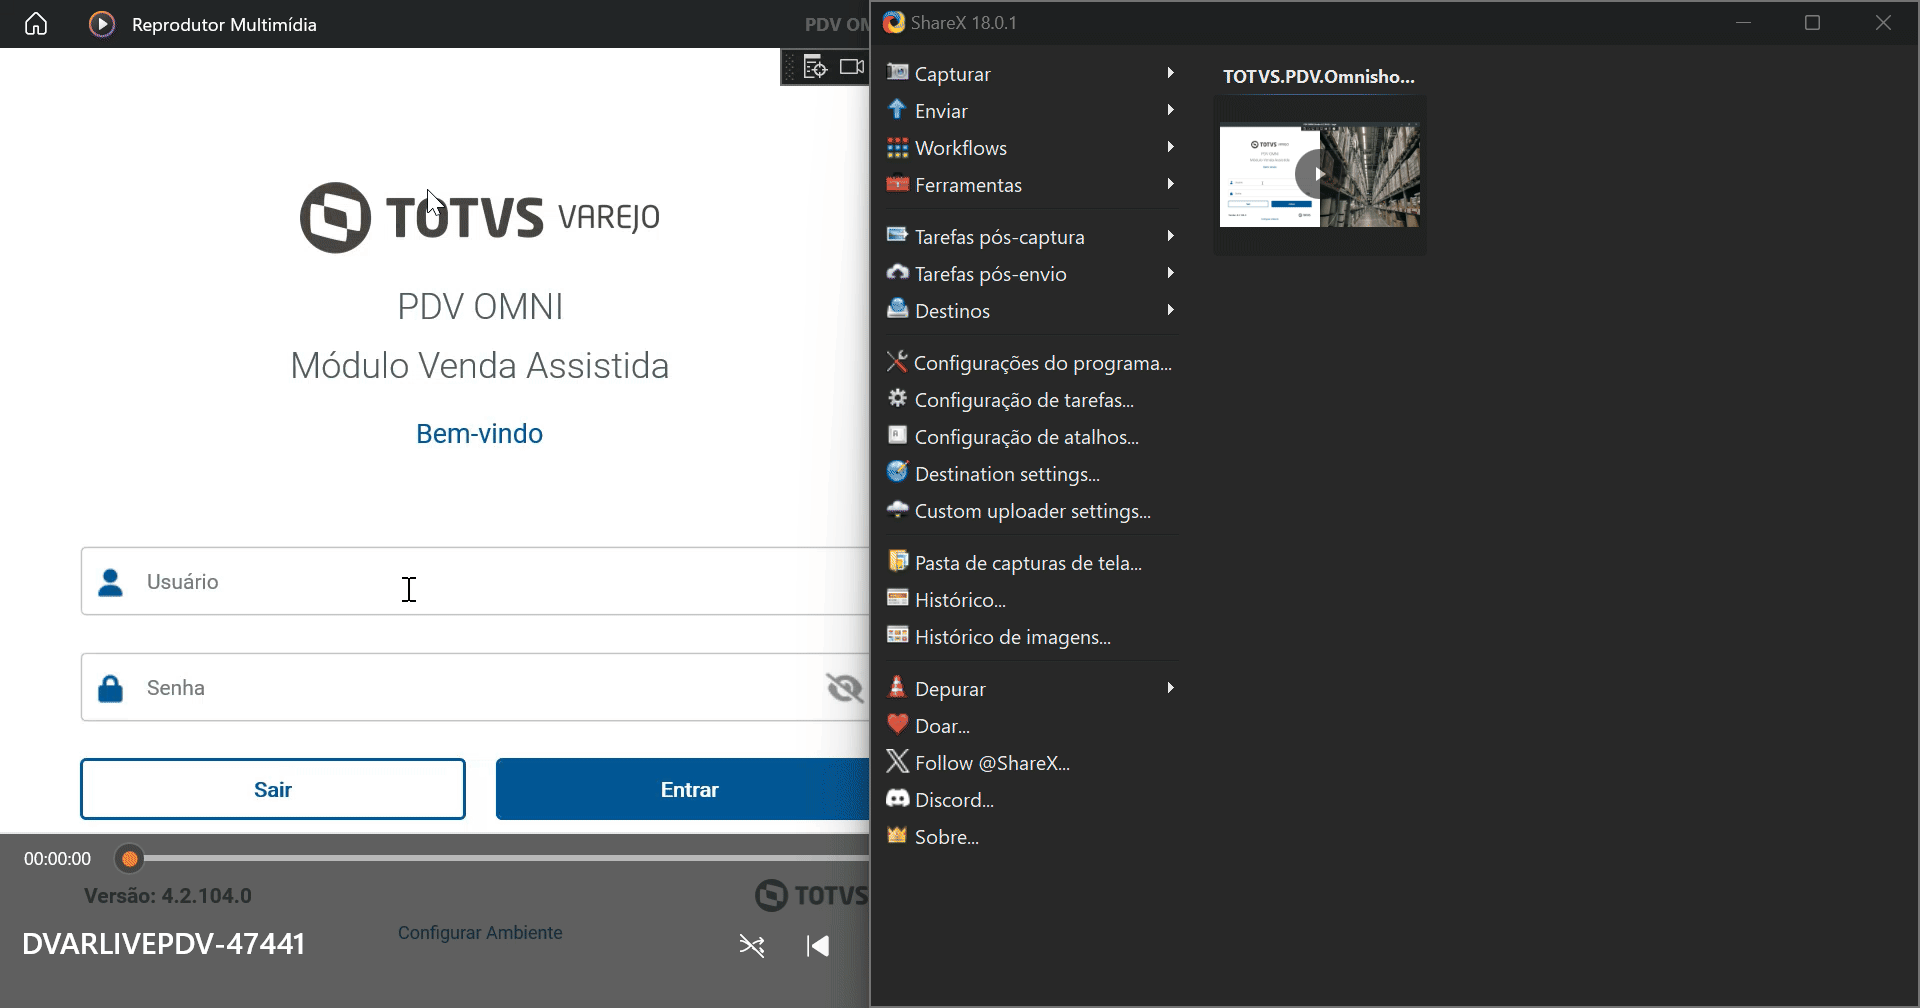Open Histórico de imagens in ShareX
Screen dimensions: 1920x1008
1031,637
